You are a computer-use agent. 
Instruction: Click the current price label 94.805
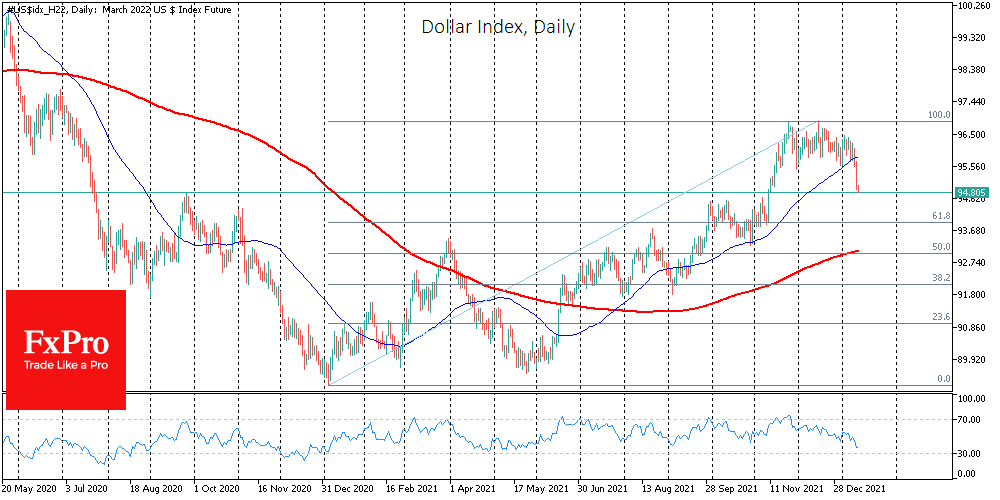click(973, 192)
